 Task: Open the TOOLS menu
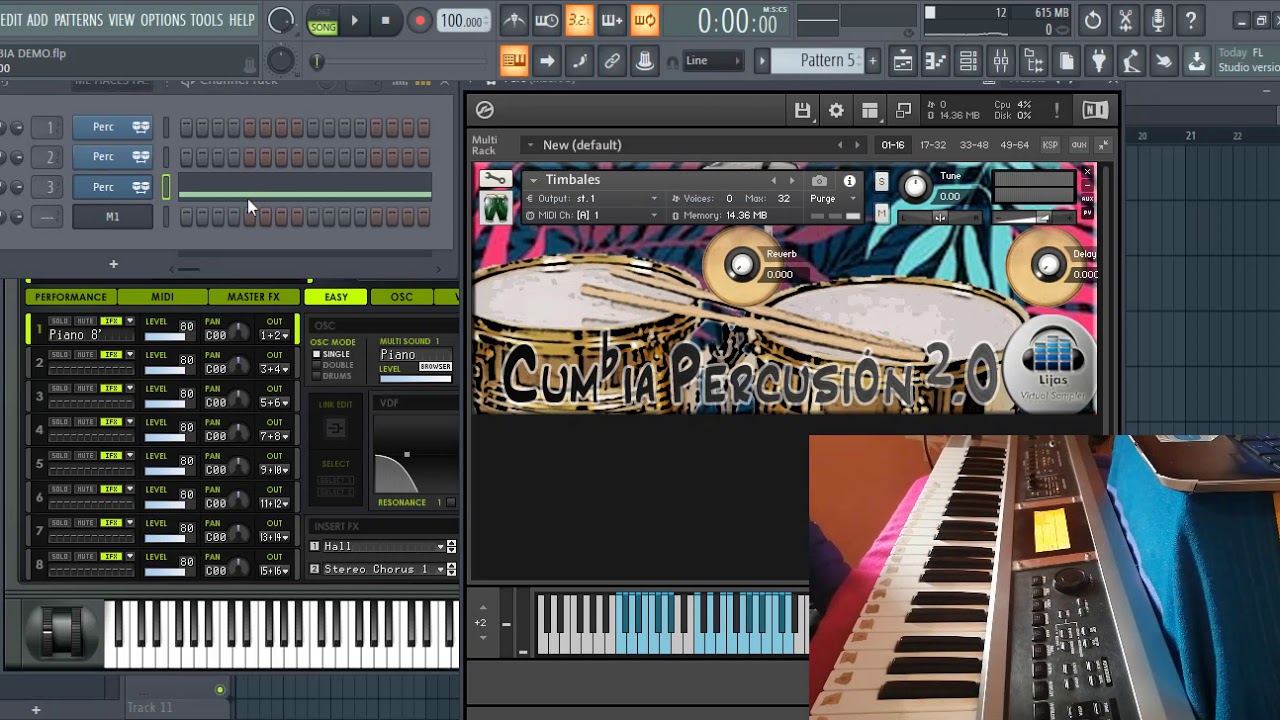pyautogui.click(x=207, y=20)
